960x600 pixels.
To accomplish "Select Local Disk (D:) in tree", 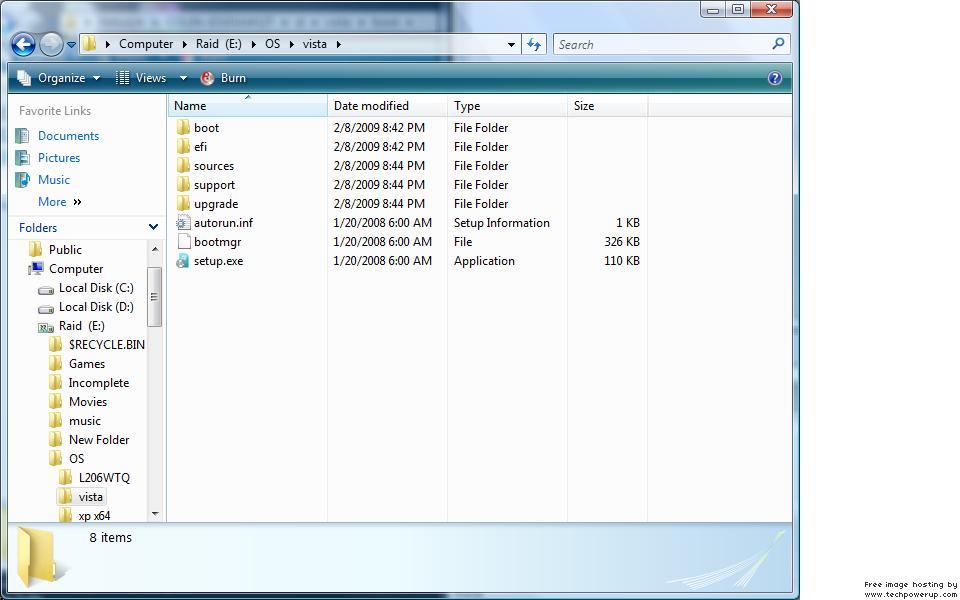I will click(96, 307).
